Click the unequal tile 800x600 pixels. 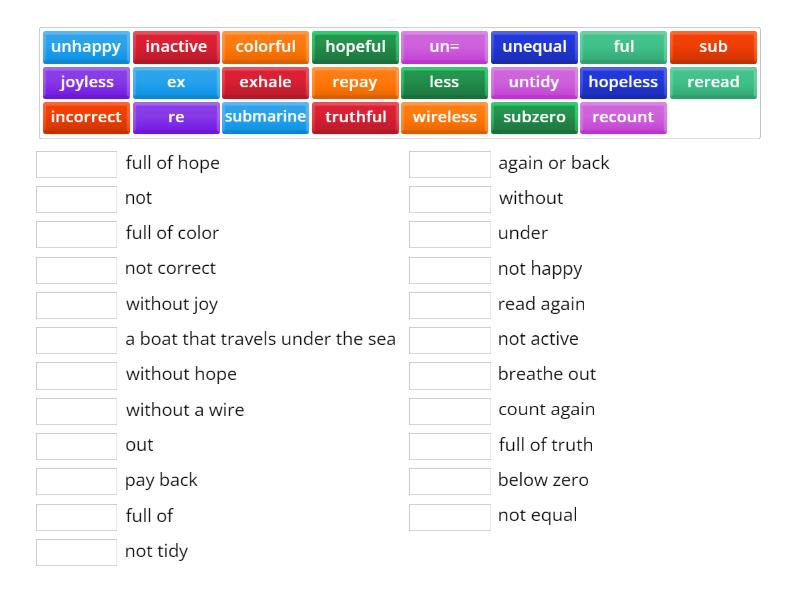(x=534, y=46)
